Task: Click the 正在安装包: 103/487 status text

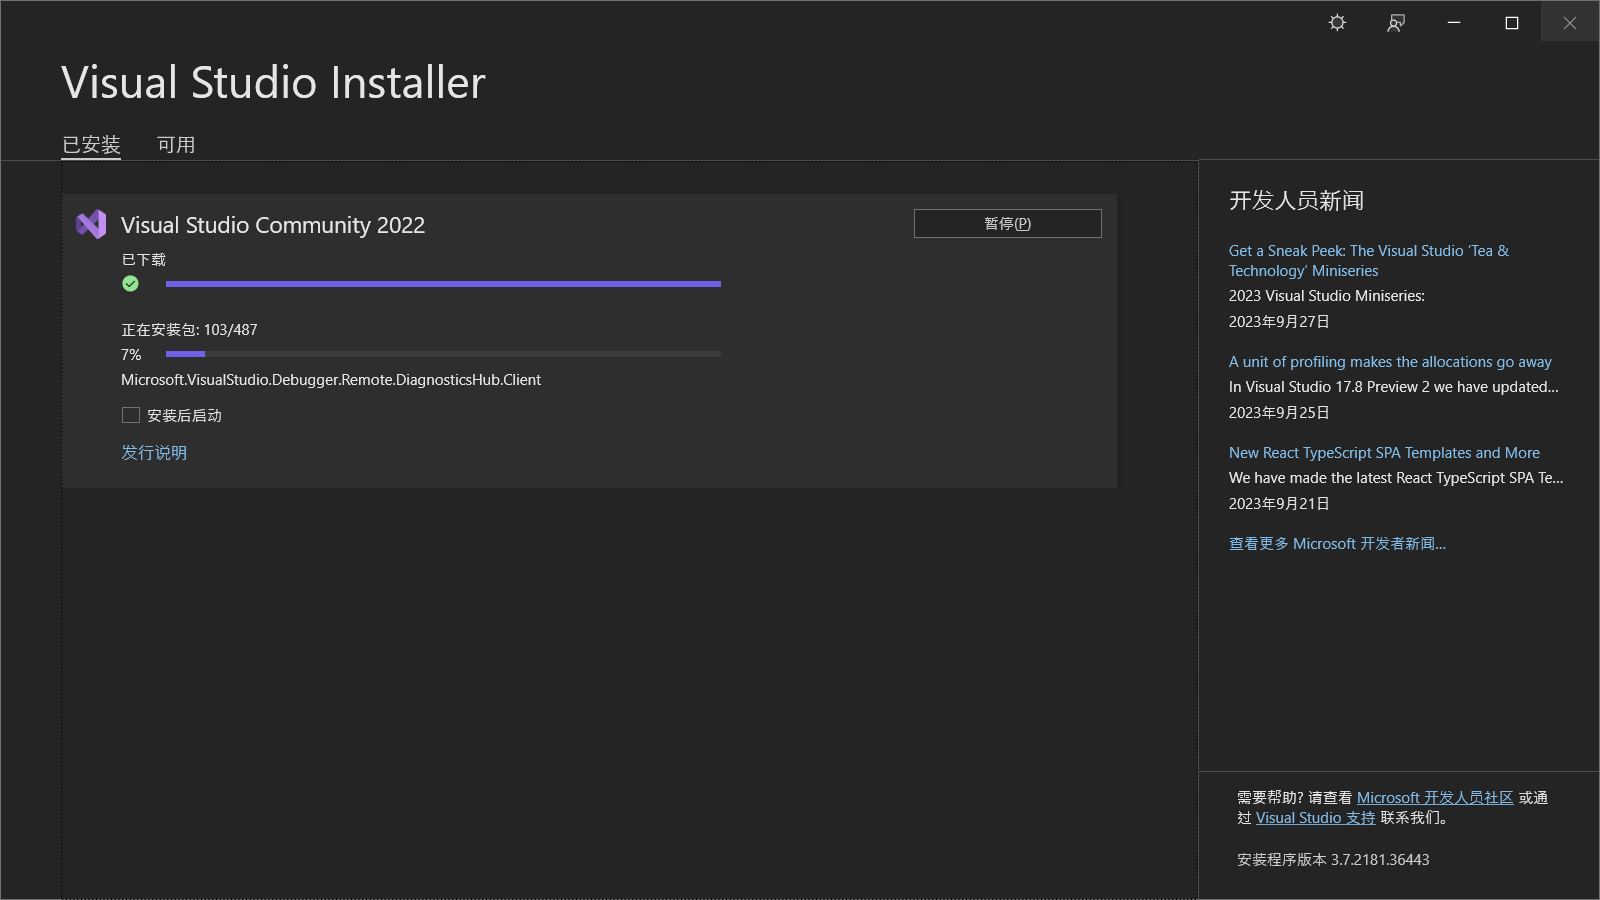Action: coord(190,330)
